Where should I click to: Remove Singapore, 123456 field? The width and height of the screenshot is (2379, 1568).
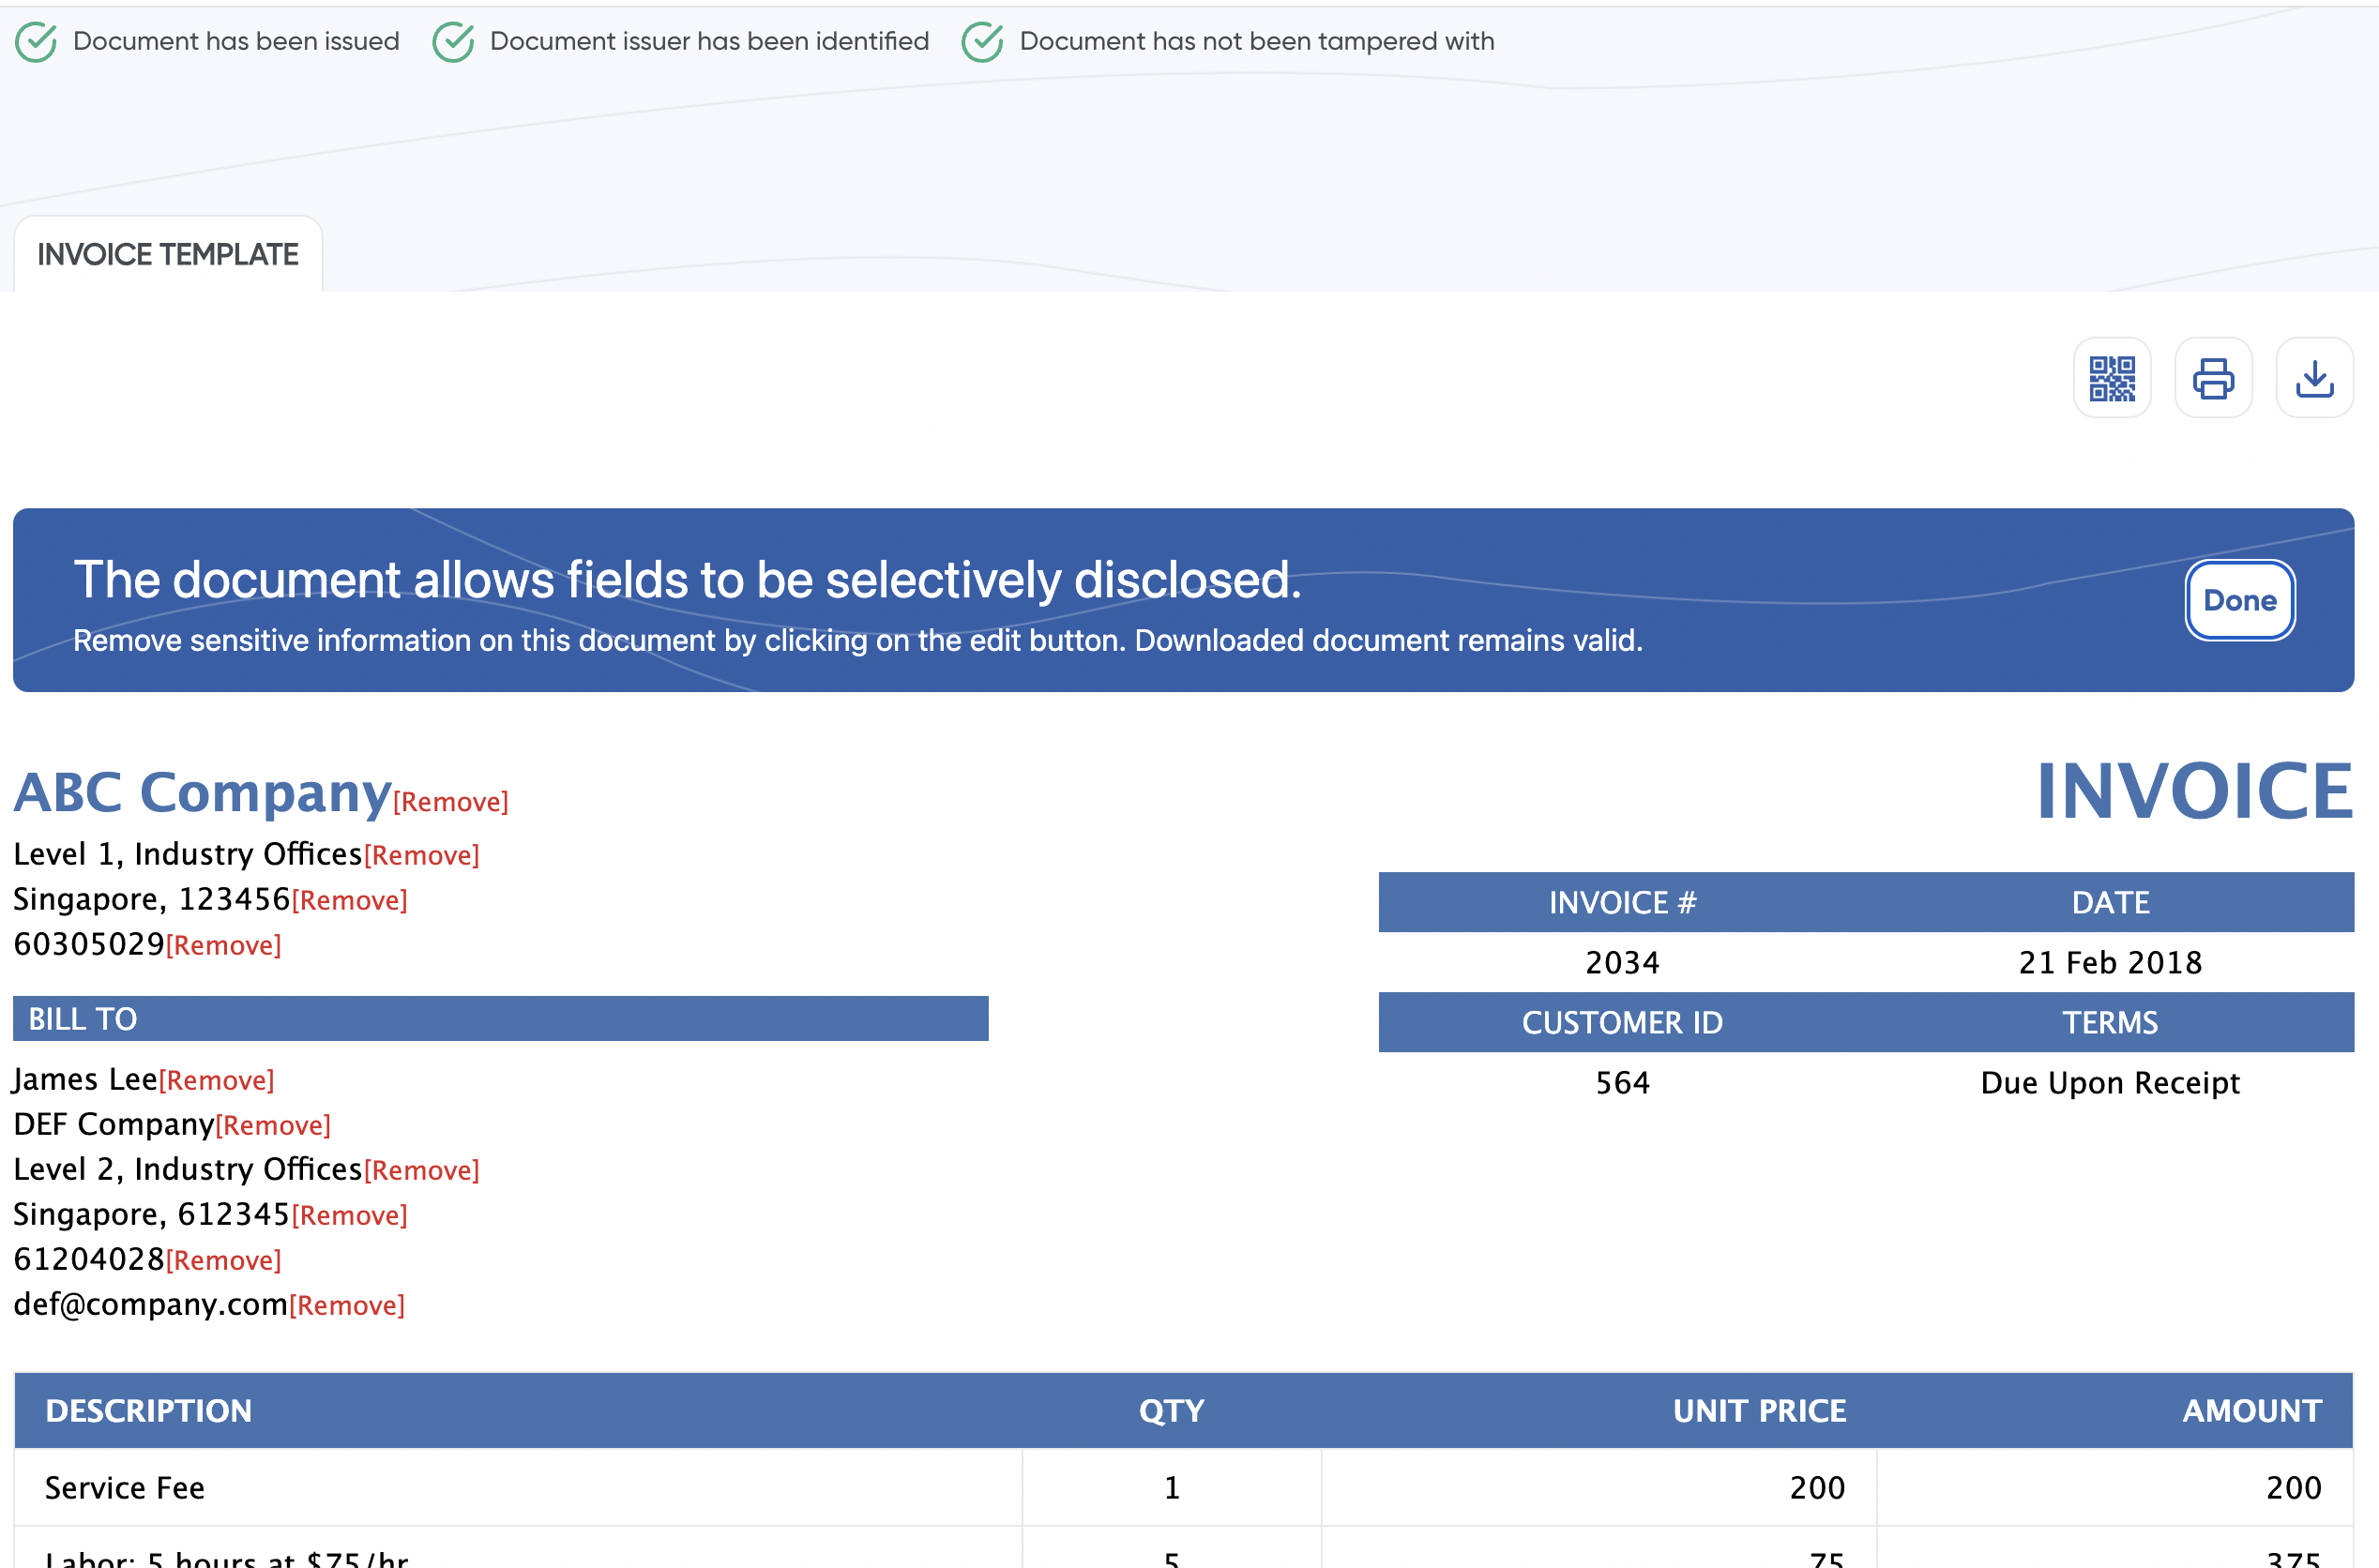350,900
